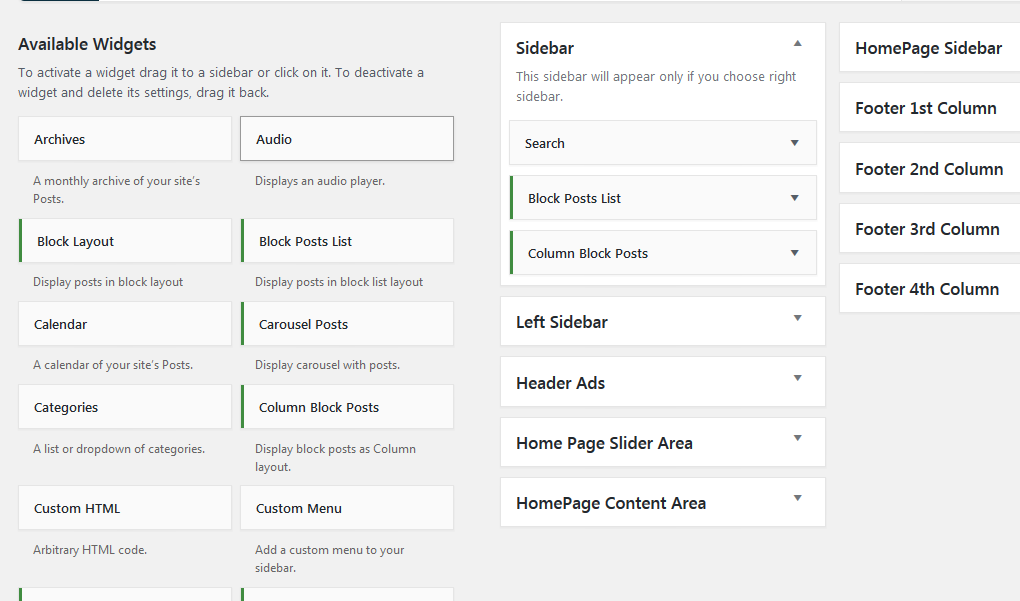Expand the Search widget dropdown arrow
This screenshot has width=1020, height=601.
(x=795, y=143)
